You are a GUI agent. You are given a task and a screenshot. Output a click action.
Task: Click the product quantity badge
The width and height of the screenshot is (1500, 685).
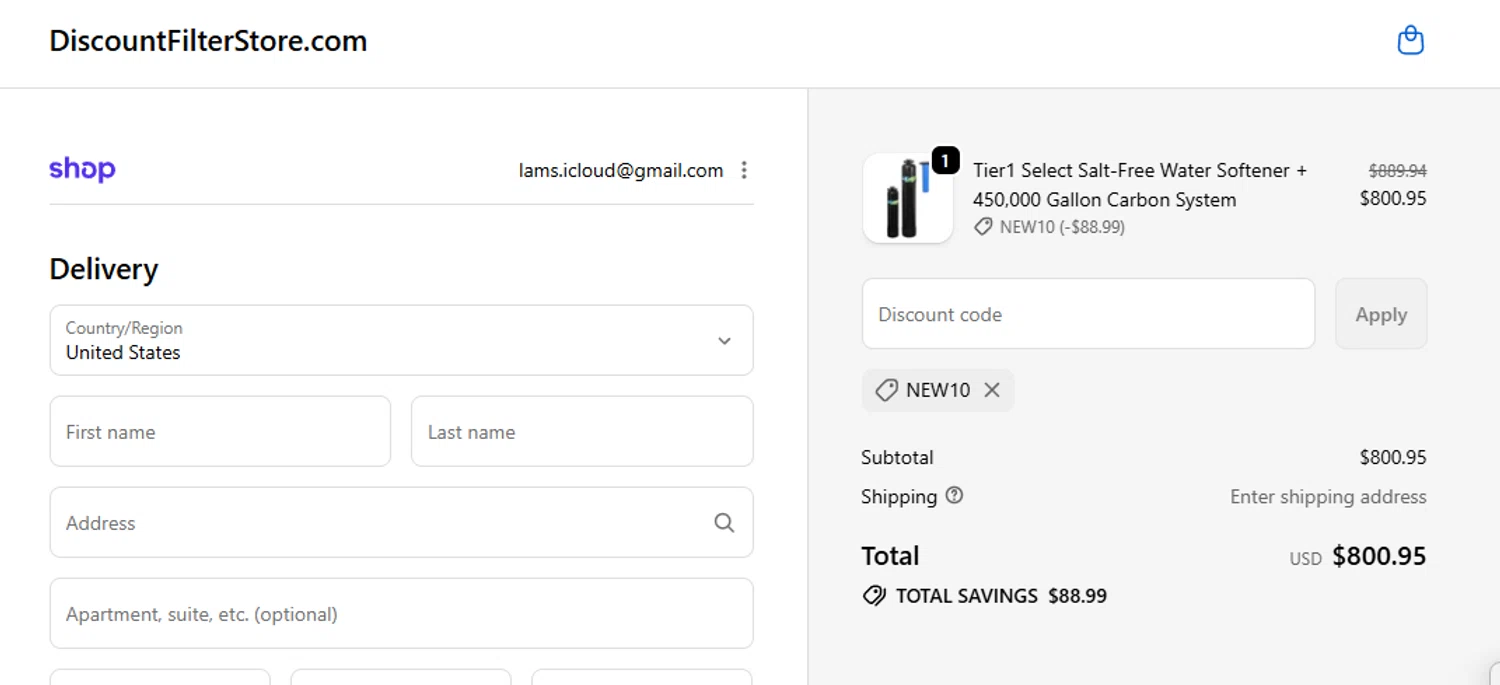pyautogui.click(x=945, y=160)
